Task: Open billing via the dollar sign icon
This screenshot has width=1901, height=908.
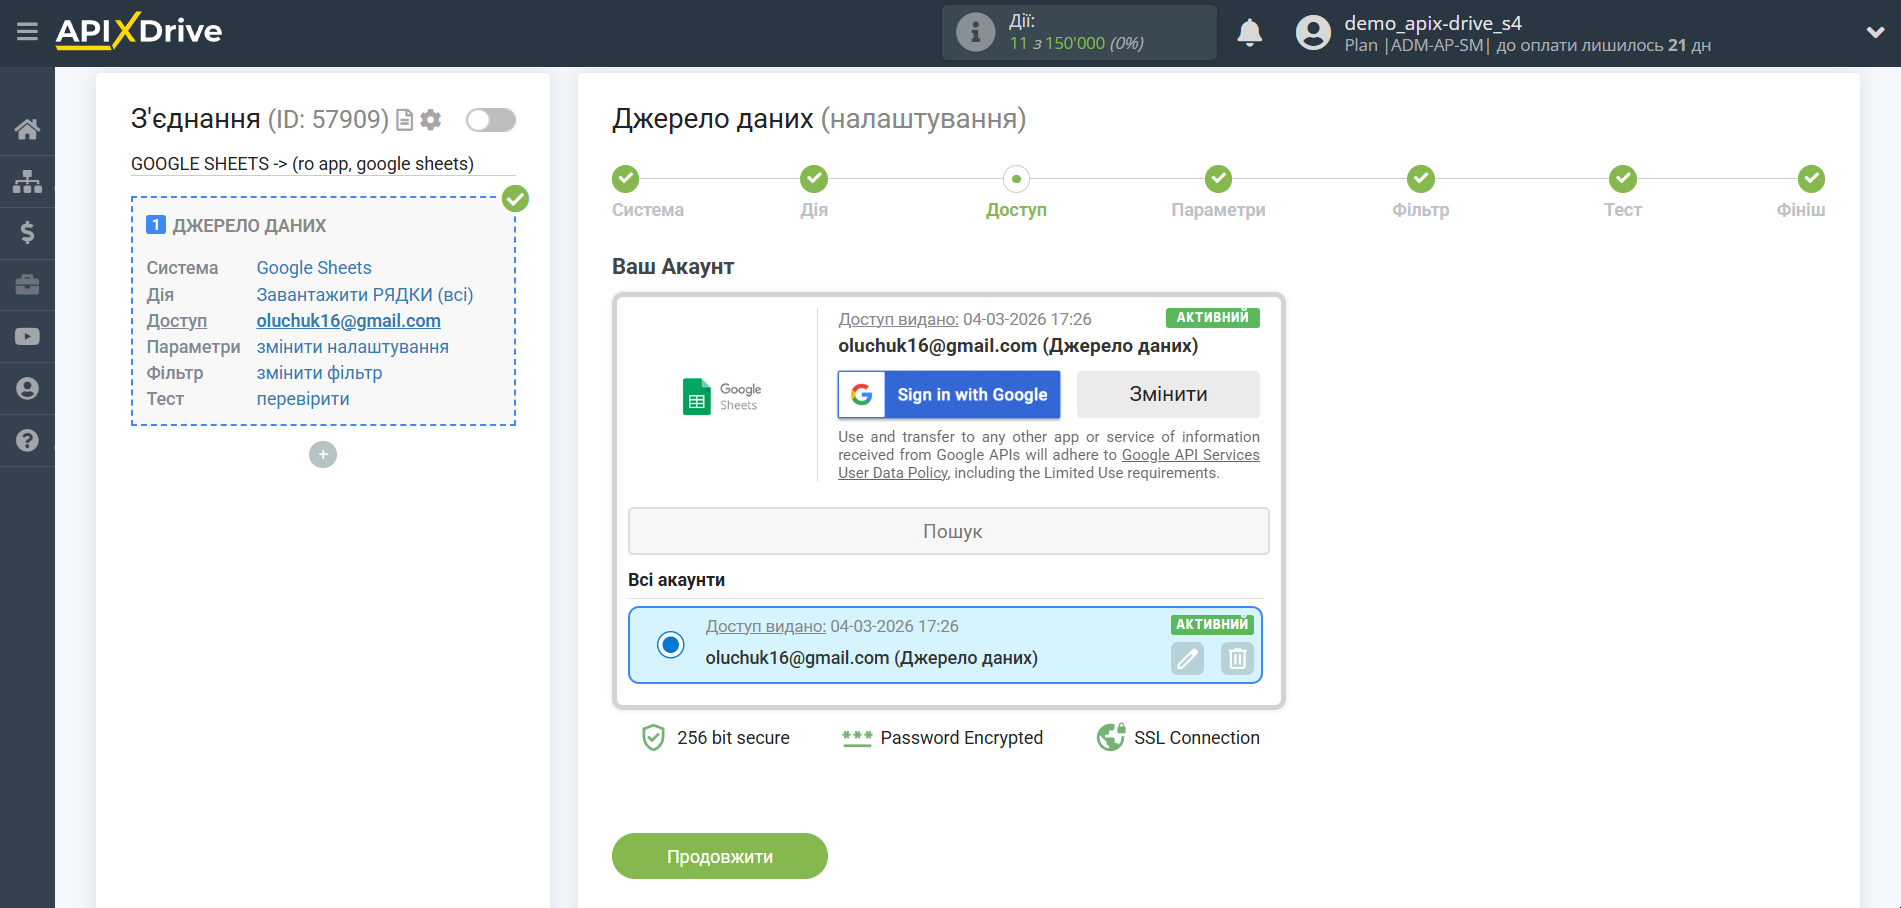Action: point(27,232)
